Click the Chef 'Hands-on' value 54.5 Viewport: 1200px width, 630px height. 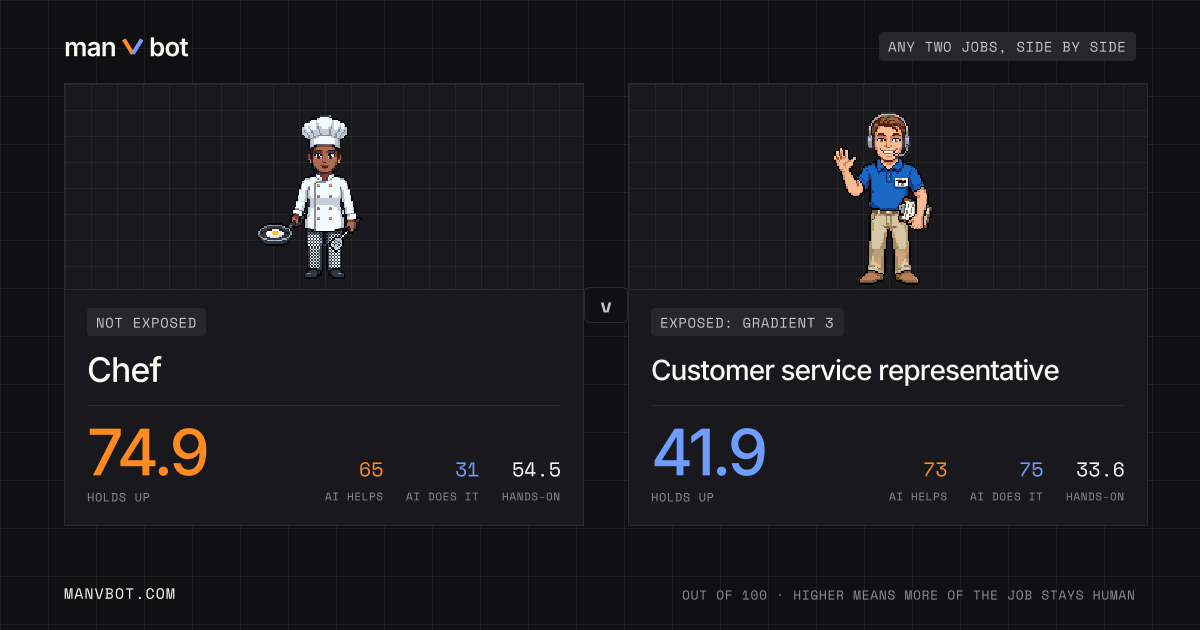click(536, 470)
